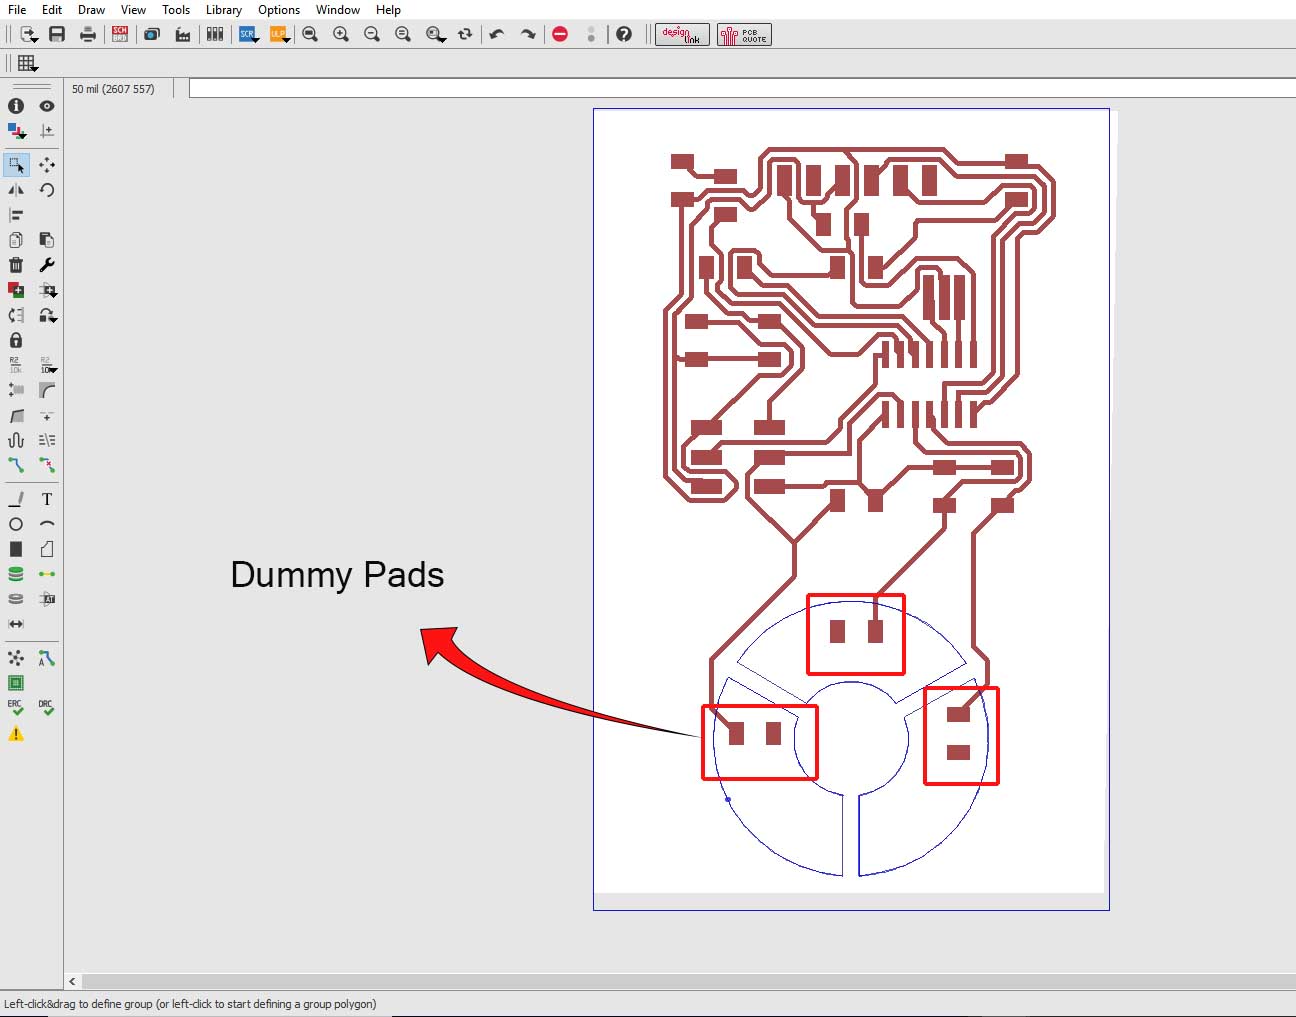Select the Rectangle tool
The height and width of the screenshot is (1017, 1296).
pos(16,549)
